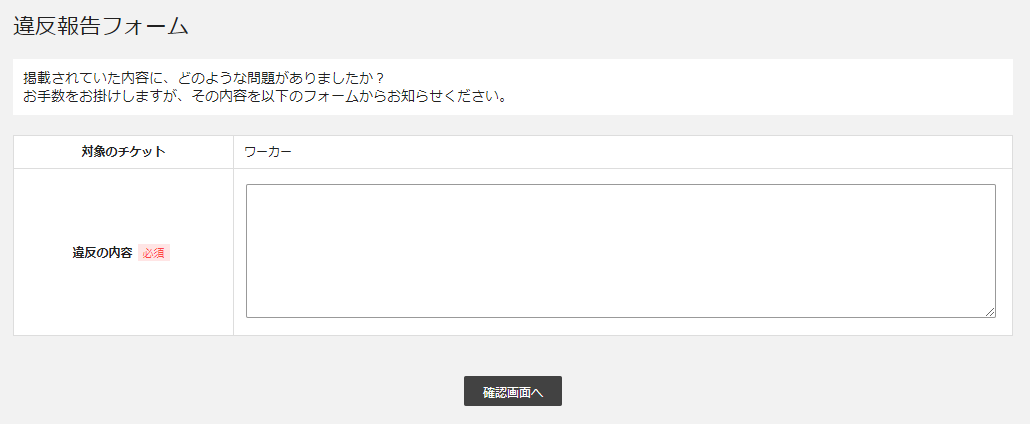Click the bottom edge of the violation textarea
This screenshot has height=424, width=1030.
(621, 317)
